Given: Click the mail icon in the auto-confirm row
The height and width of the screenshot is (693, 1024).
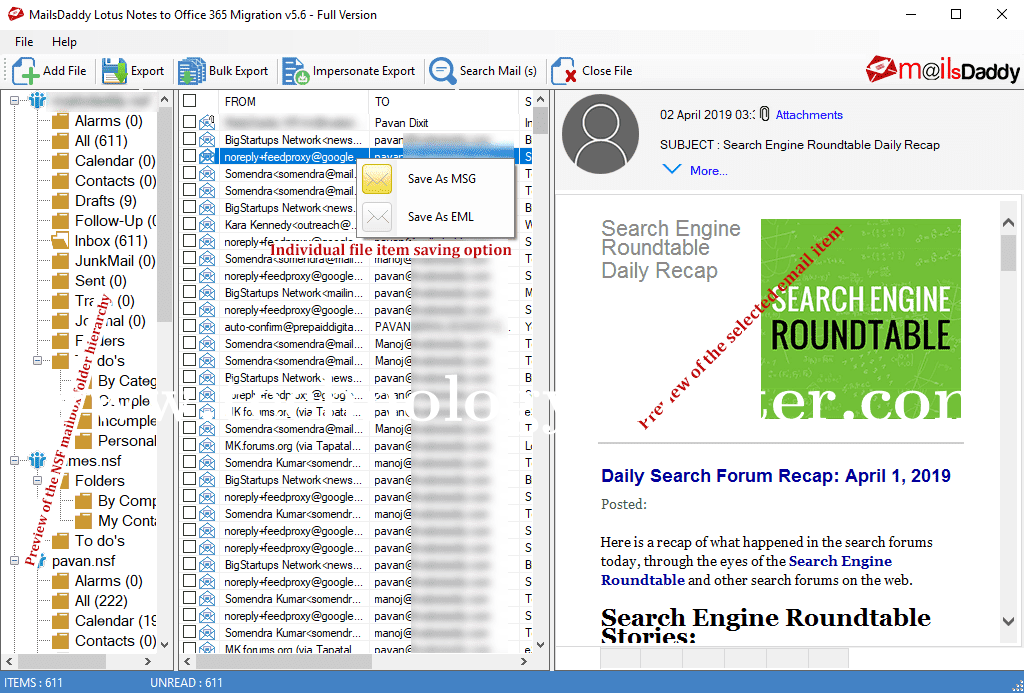Looking at the screenshot, I should (207, 327).
